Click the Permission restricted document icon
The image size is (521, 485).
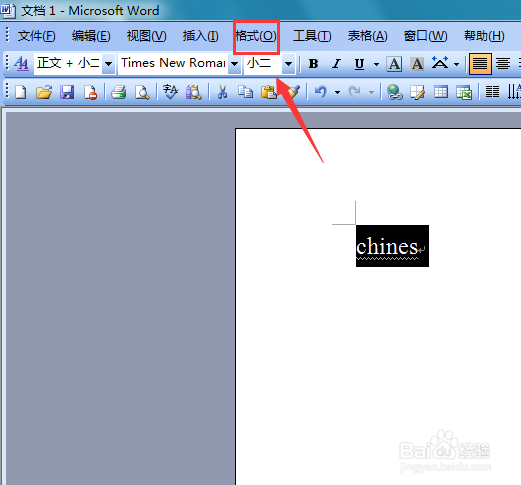[90, 92]
